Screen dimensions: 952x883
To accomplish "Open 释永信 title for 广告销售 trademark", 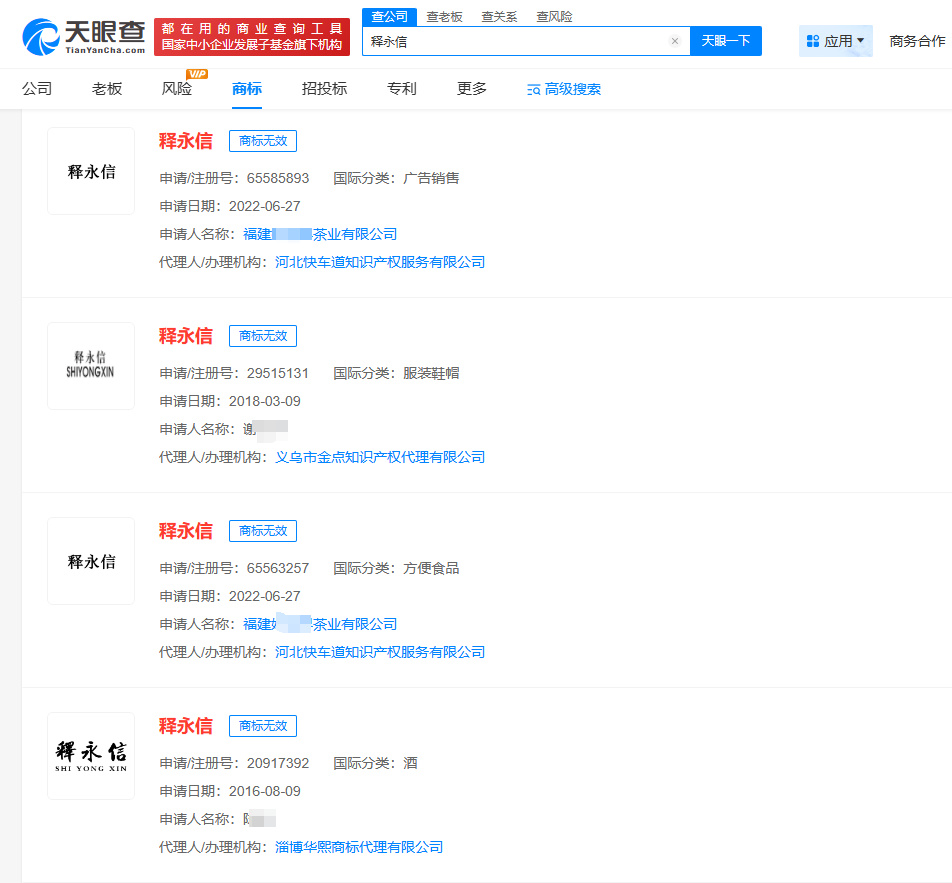I will pyautogui.click(x=186, y=141).
